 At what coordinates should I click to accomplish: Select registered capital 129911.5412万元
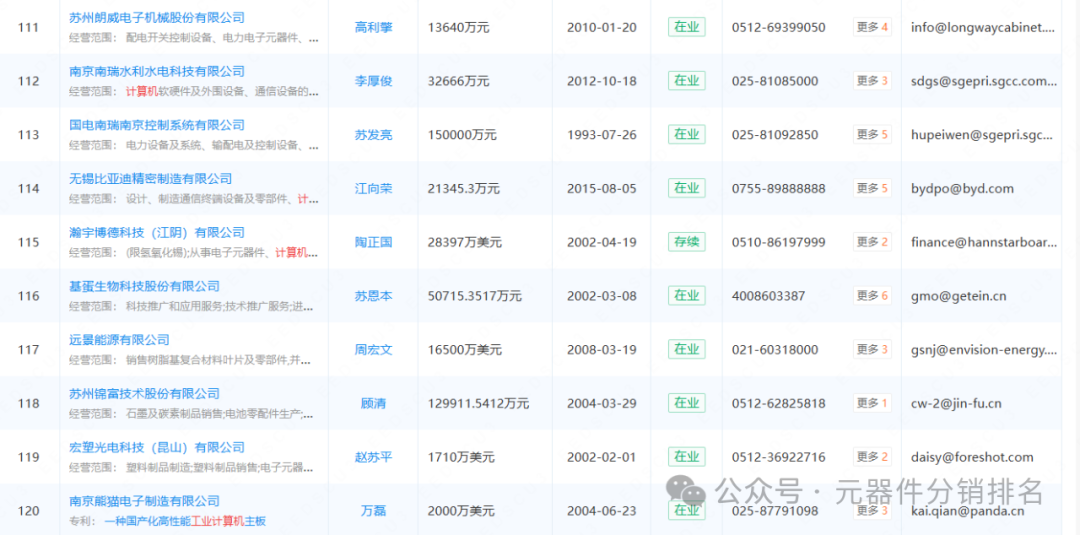click(478, 403)
